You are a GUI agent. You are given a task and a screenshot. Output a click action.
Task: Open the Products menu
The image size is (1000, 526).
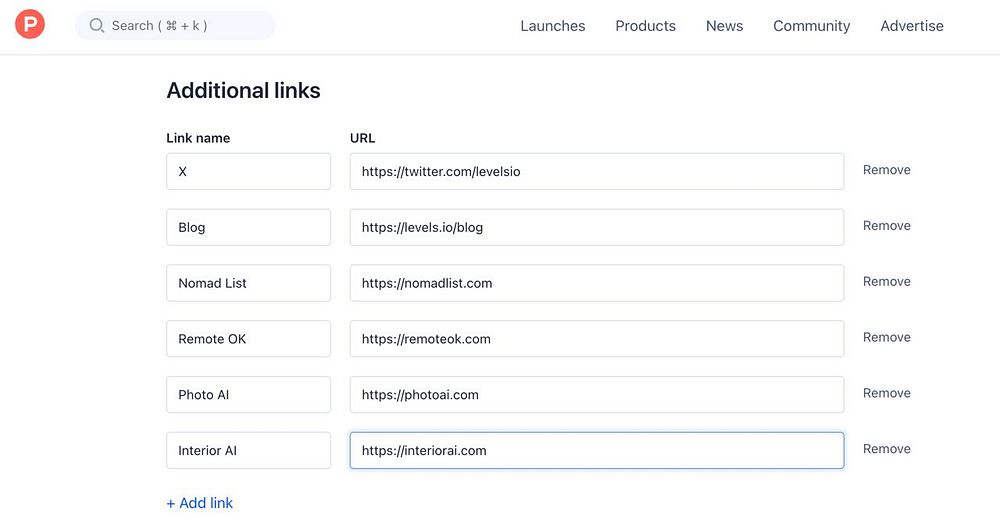[645, 26]
